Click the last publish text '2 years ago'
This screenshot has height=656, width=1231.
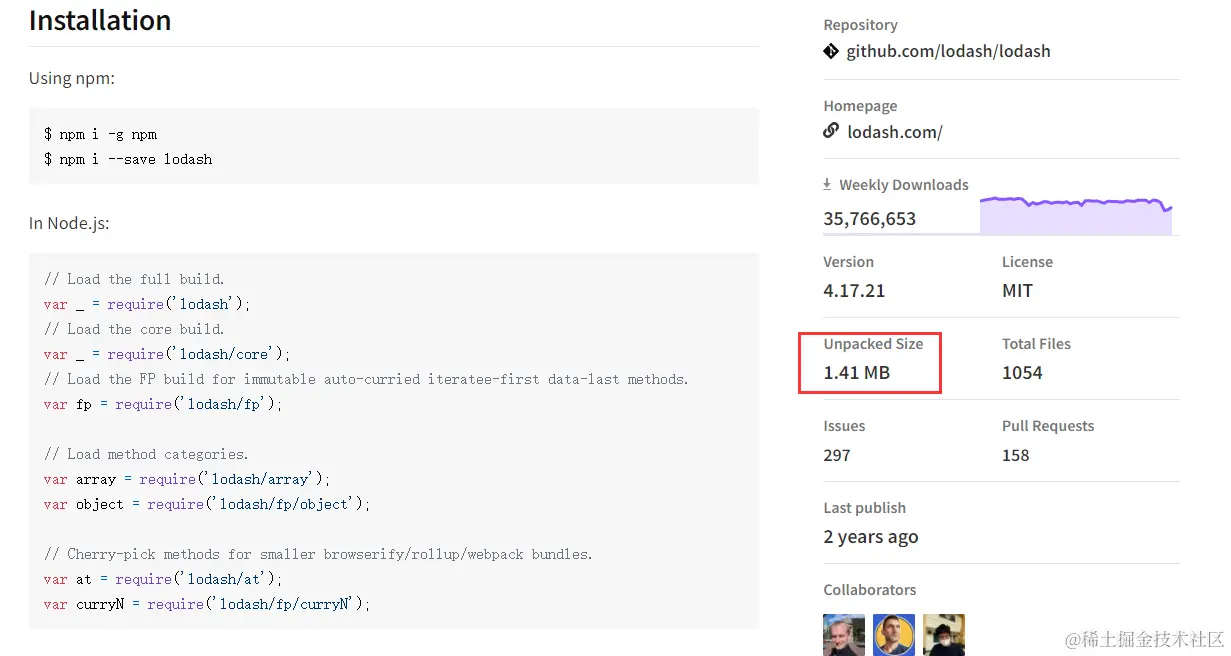[871, 537]
